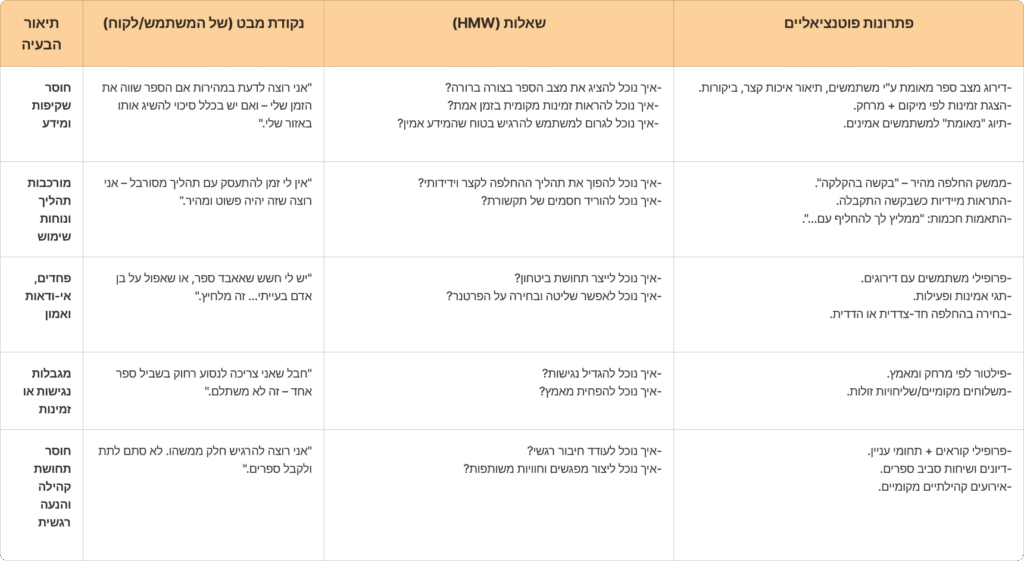Click question 'איך נוכל לייצר תחושת ביטחון'

[587, 279]
